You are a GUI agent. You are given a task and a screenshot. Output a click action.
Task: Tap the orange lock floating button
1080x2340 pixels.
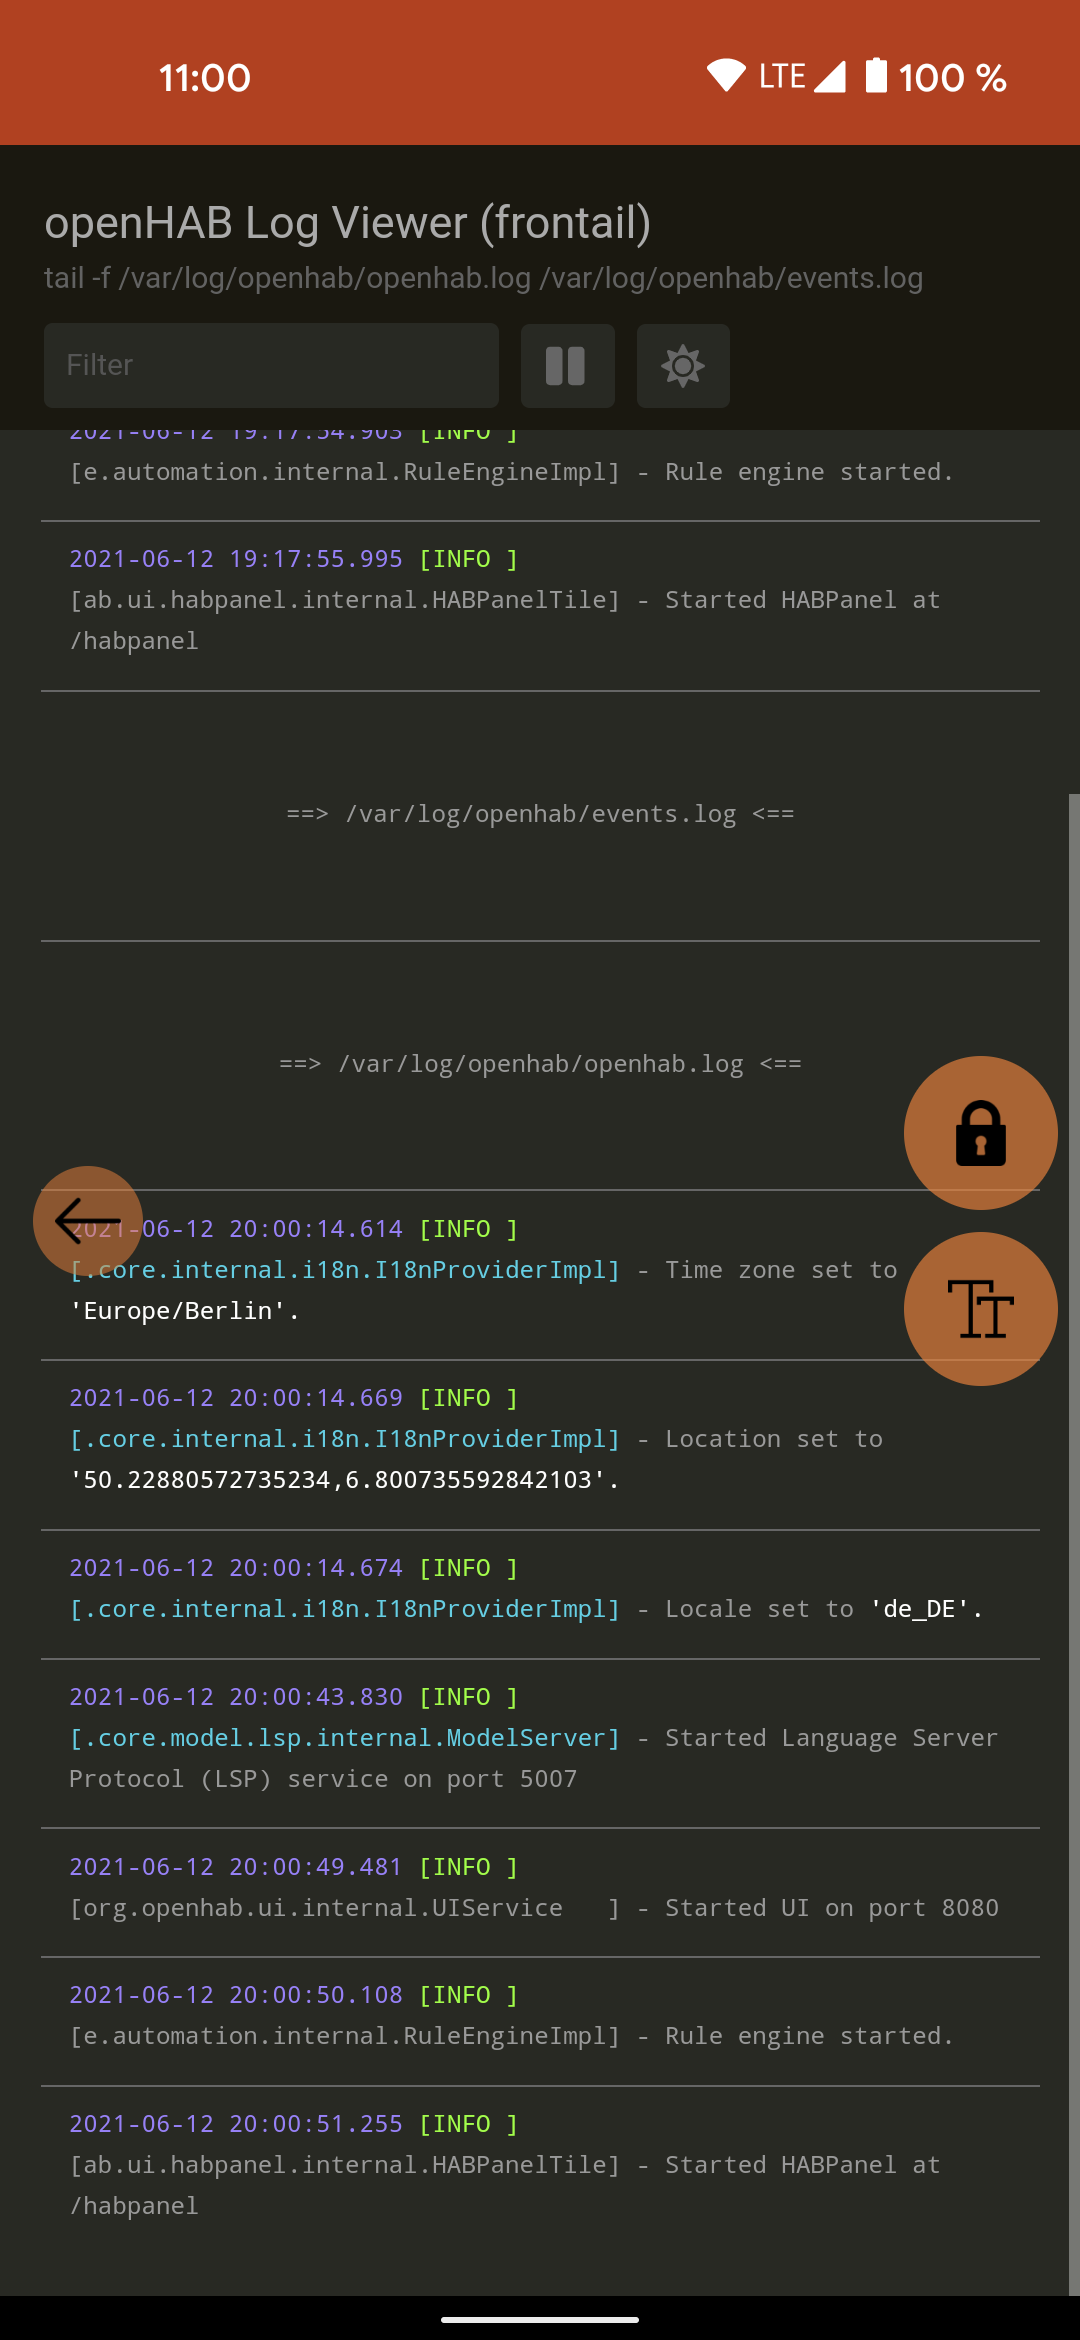(980, 1133)
